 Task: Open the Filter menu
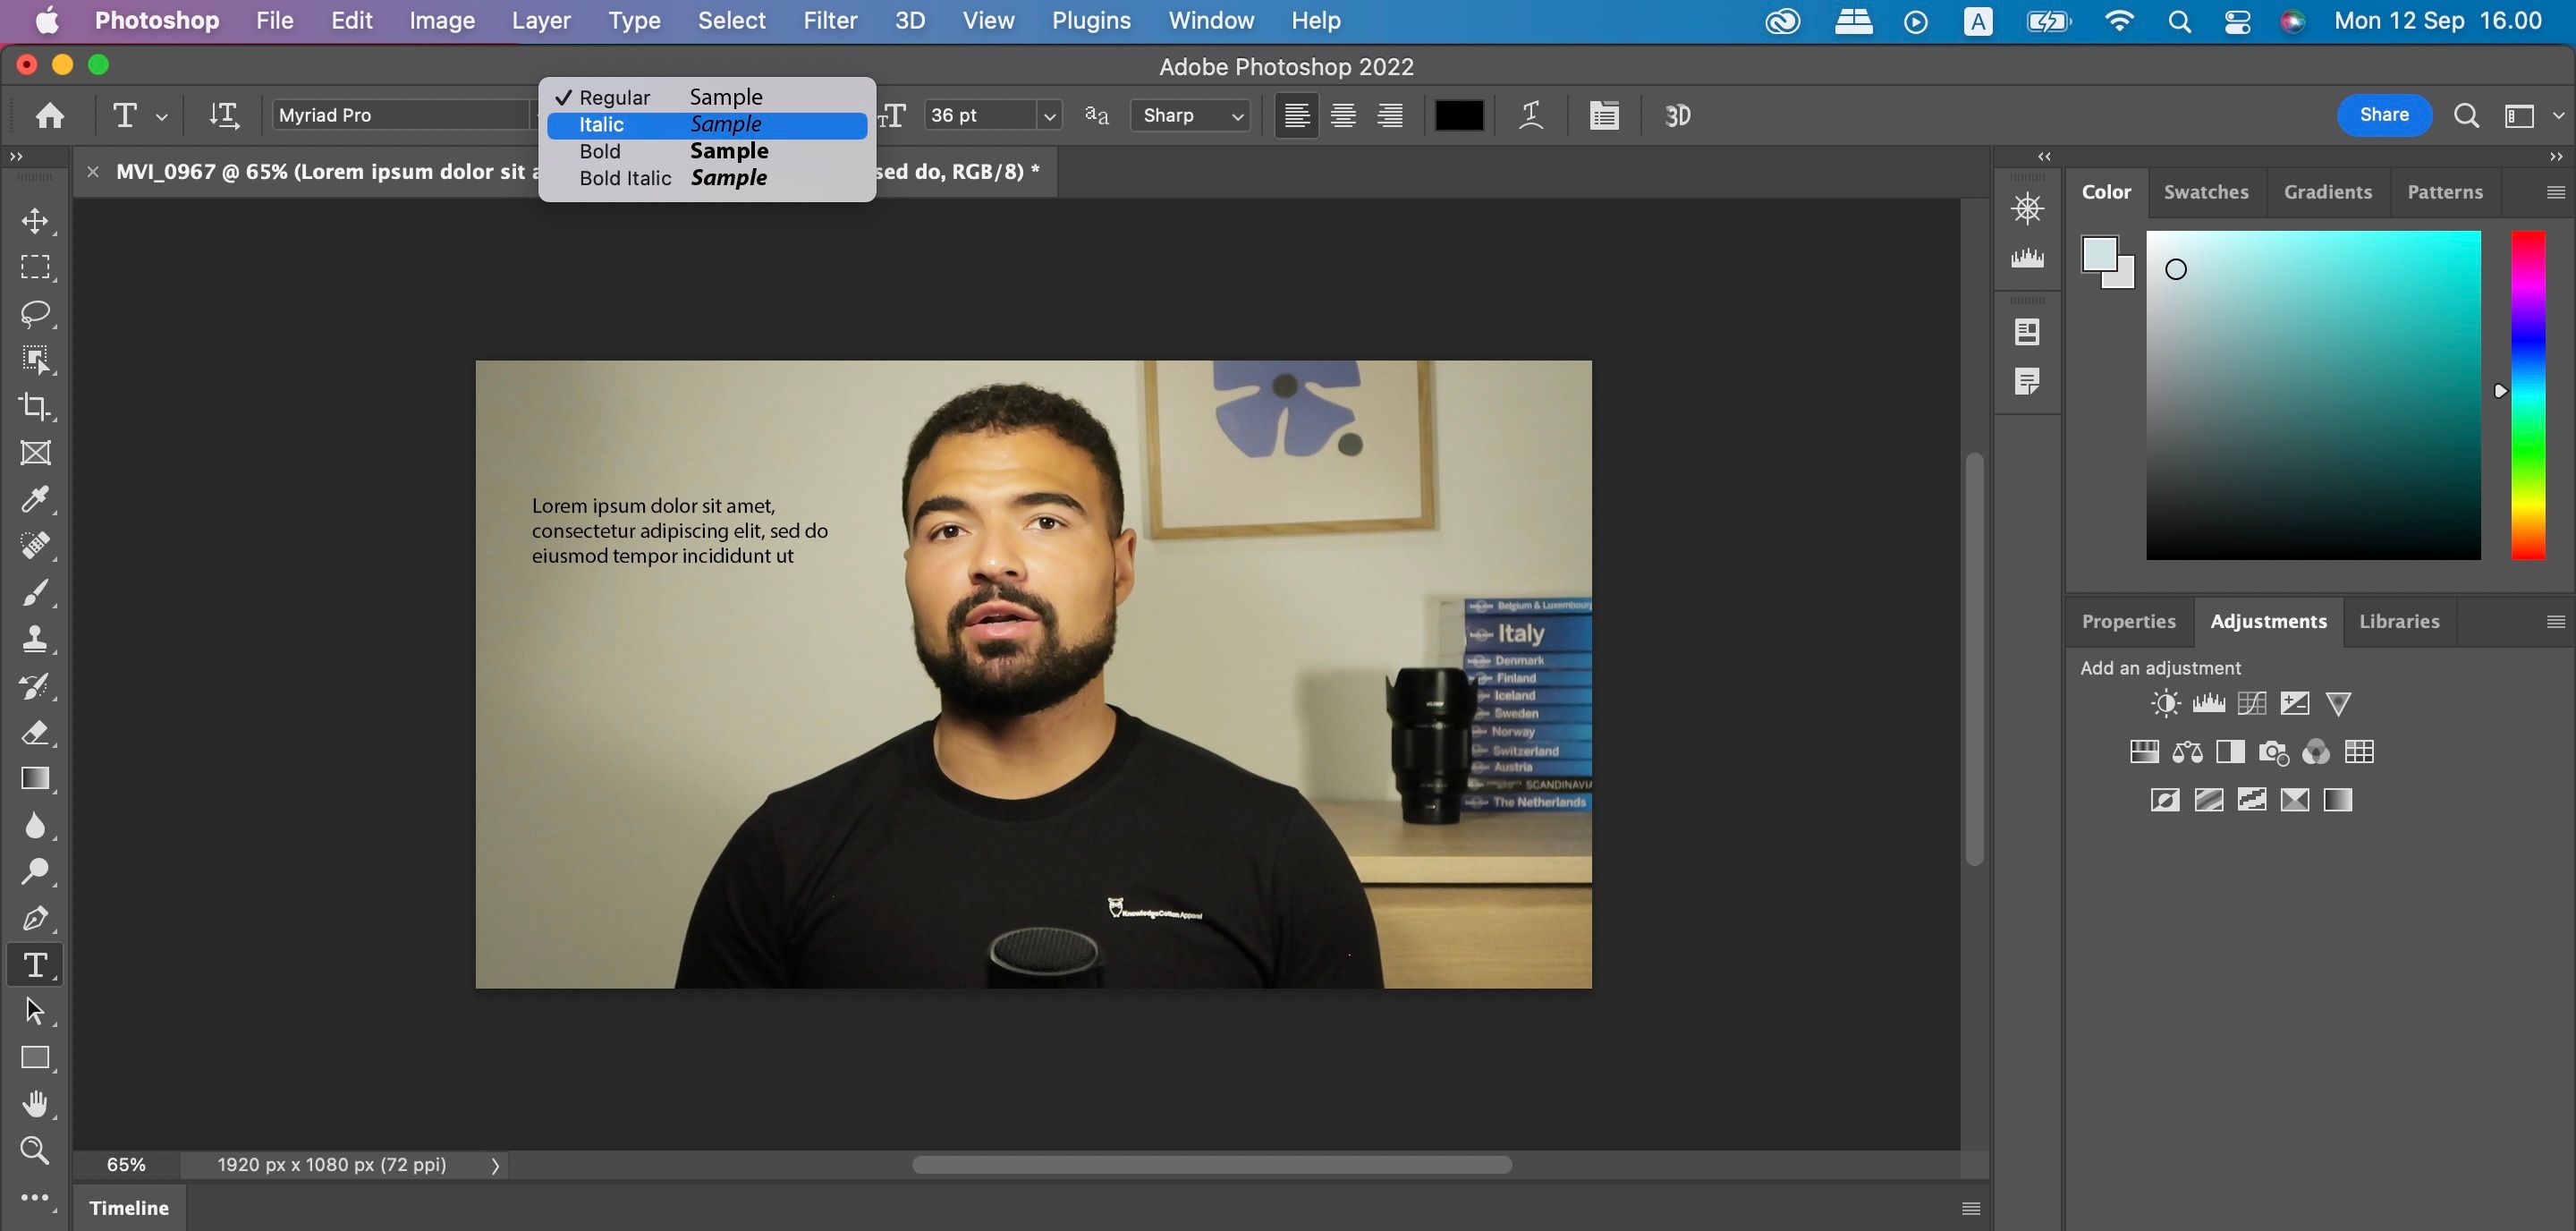pyautogui.click(x=830, y=21)
